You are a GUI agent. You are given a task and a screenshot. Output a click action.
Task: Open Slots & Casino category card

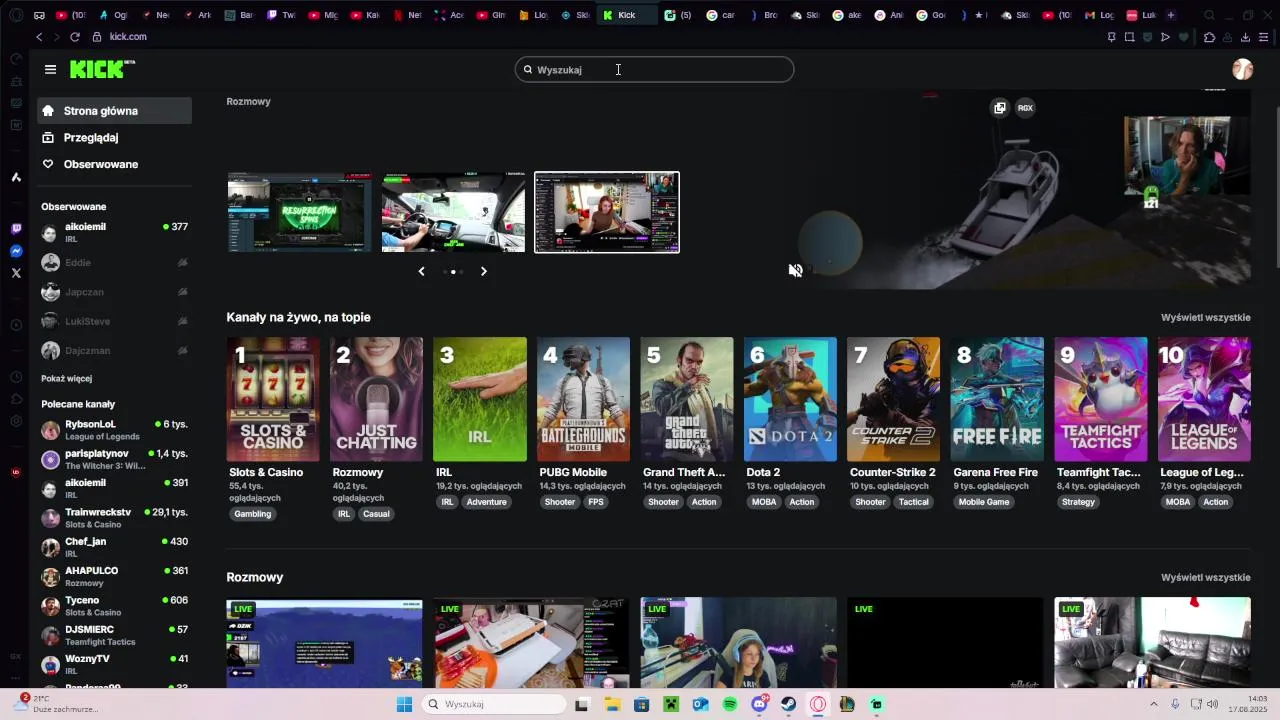[273, 399]
